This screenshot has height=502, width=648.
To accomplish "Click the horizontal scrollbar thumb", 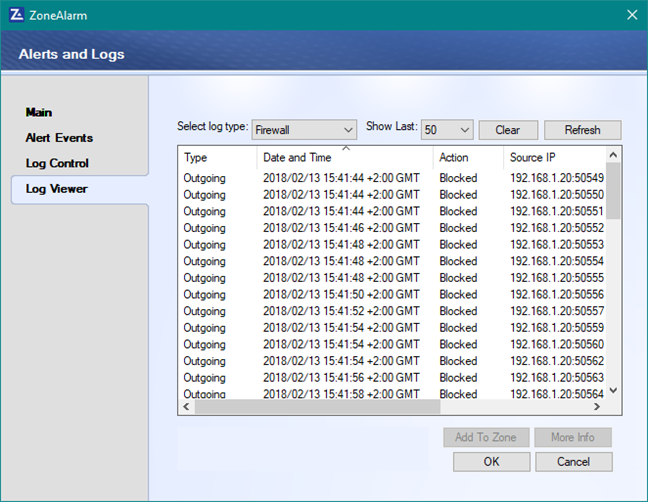I will point(317,407).
